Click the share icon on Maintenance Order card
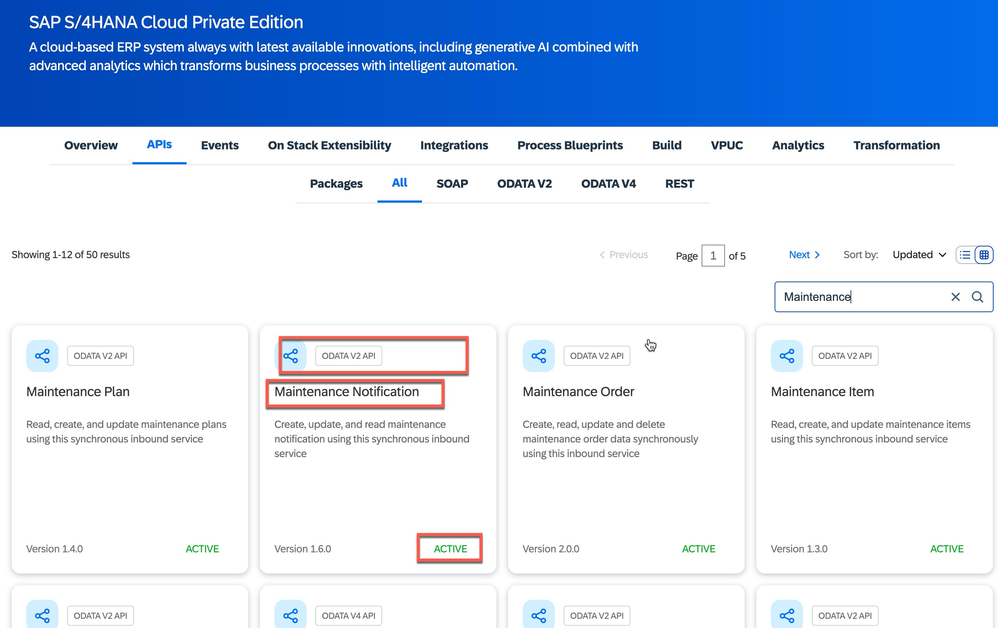 [538, 355]
